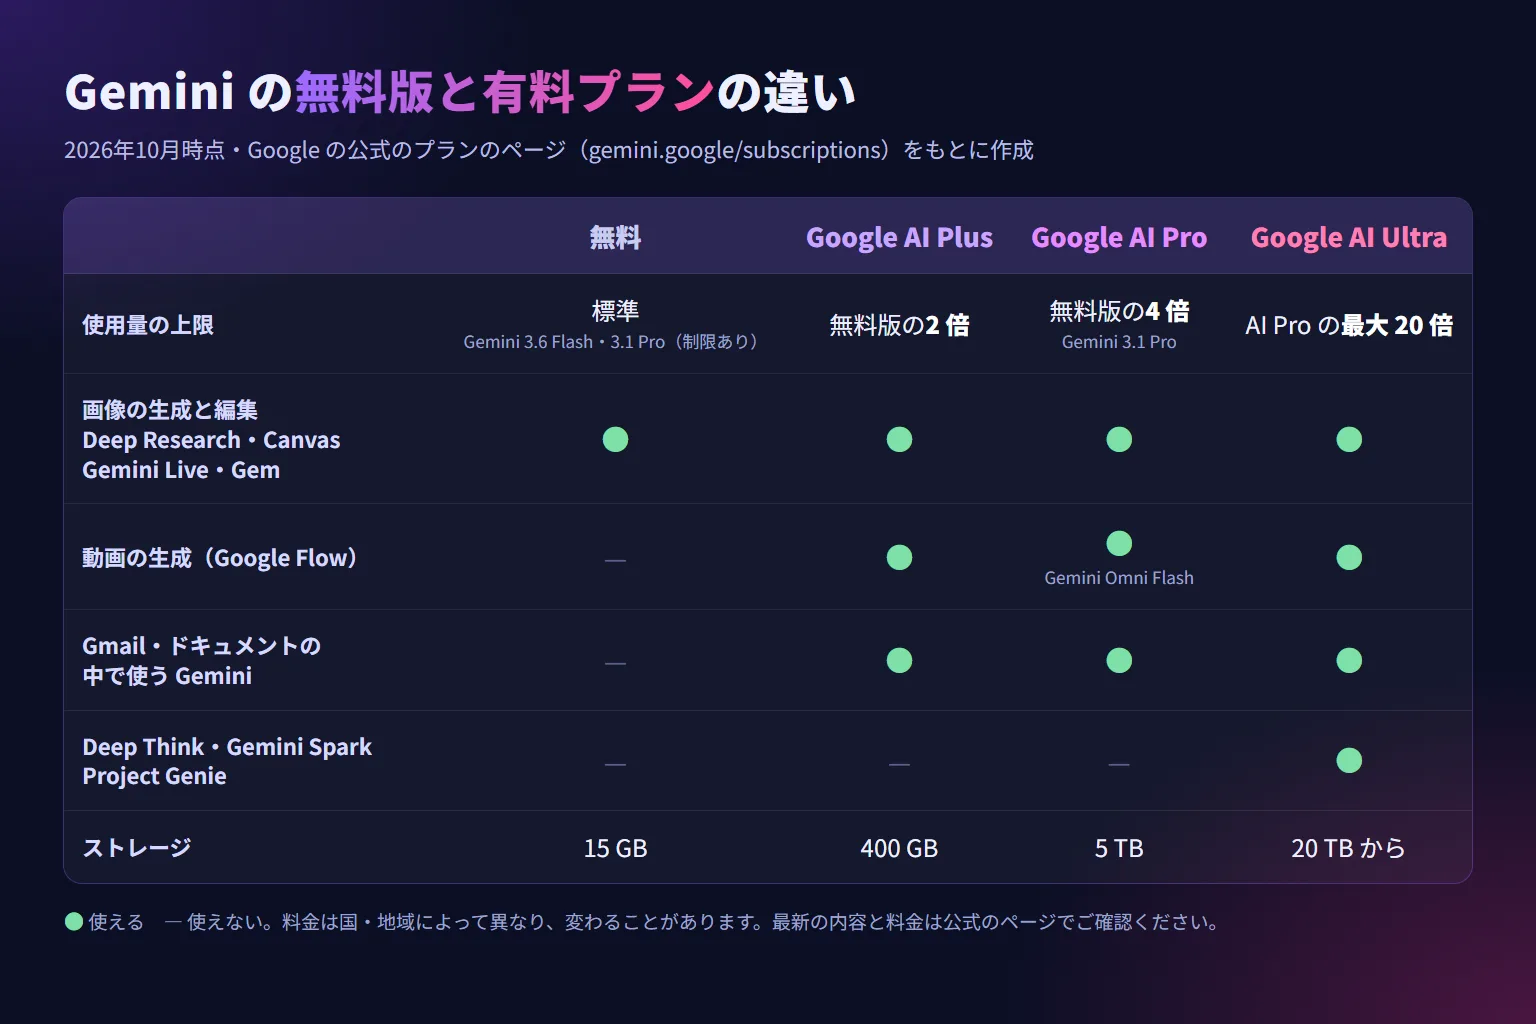Select the Gmail row dot under Google AI Ultra
1536x1024 pixels.
pos(1349,660)
